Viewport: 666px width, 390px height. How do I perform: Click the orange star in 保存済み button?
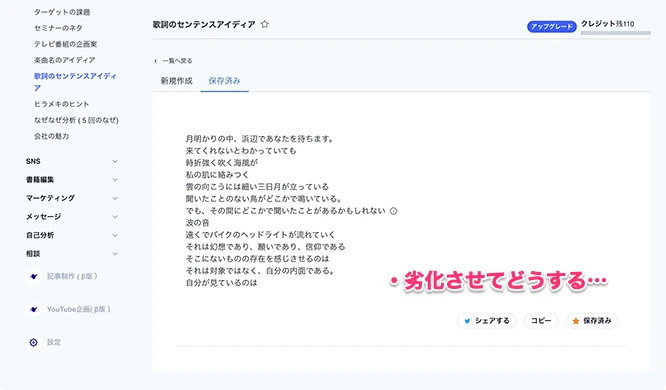(x=576, y=321)
